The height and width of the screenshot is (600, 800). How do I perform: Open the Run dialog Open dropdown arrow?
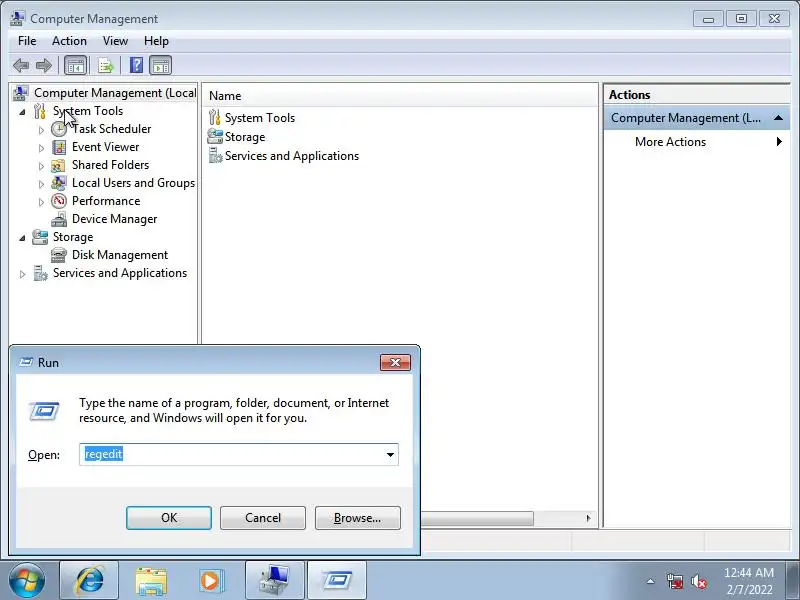pos(390,455)
